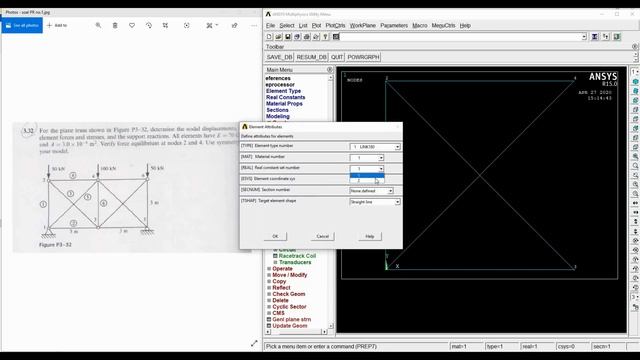
Task: Select Racetrack Coil in Main Menu
Action: pyautogui.click(x=297, y=256)
